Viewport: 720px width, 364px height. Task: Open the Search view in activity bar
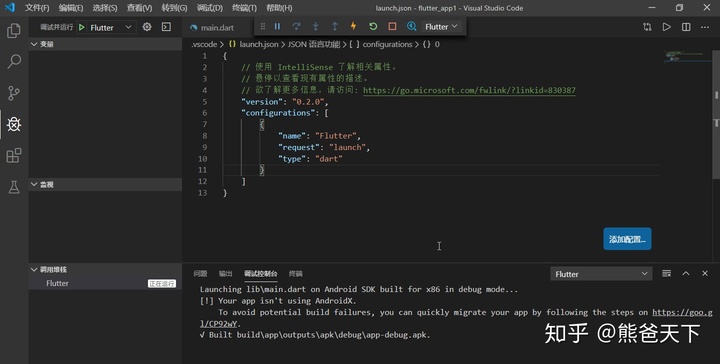(x=14, y=62)
